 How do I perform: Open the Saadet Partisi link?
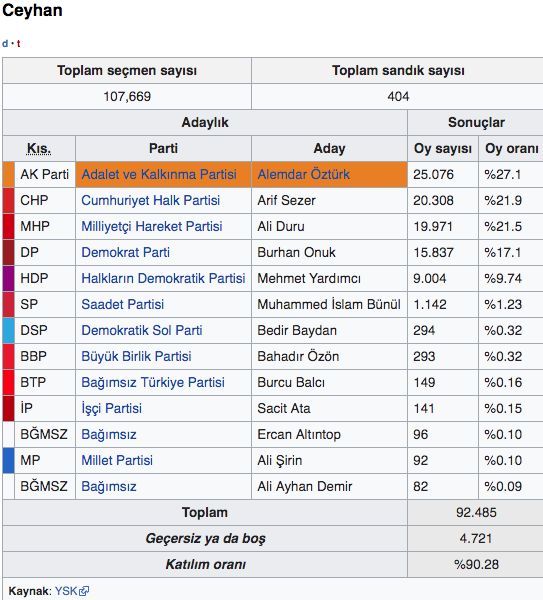point(123,305)
